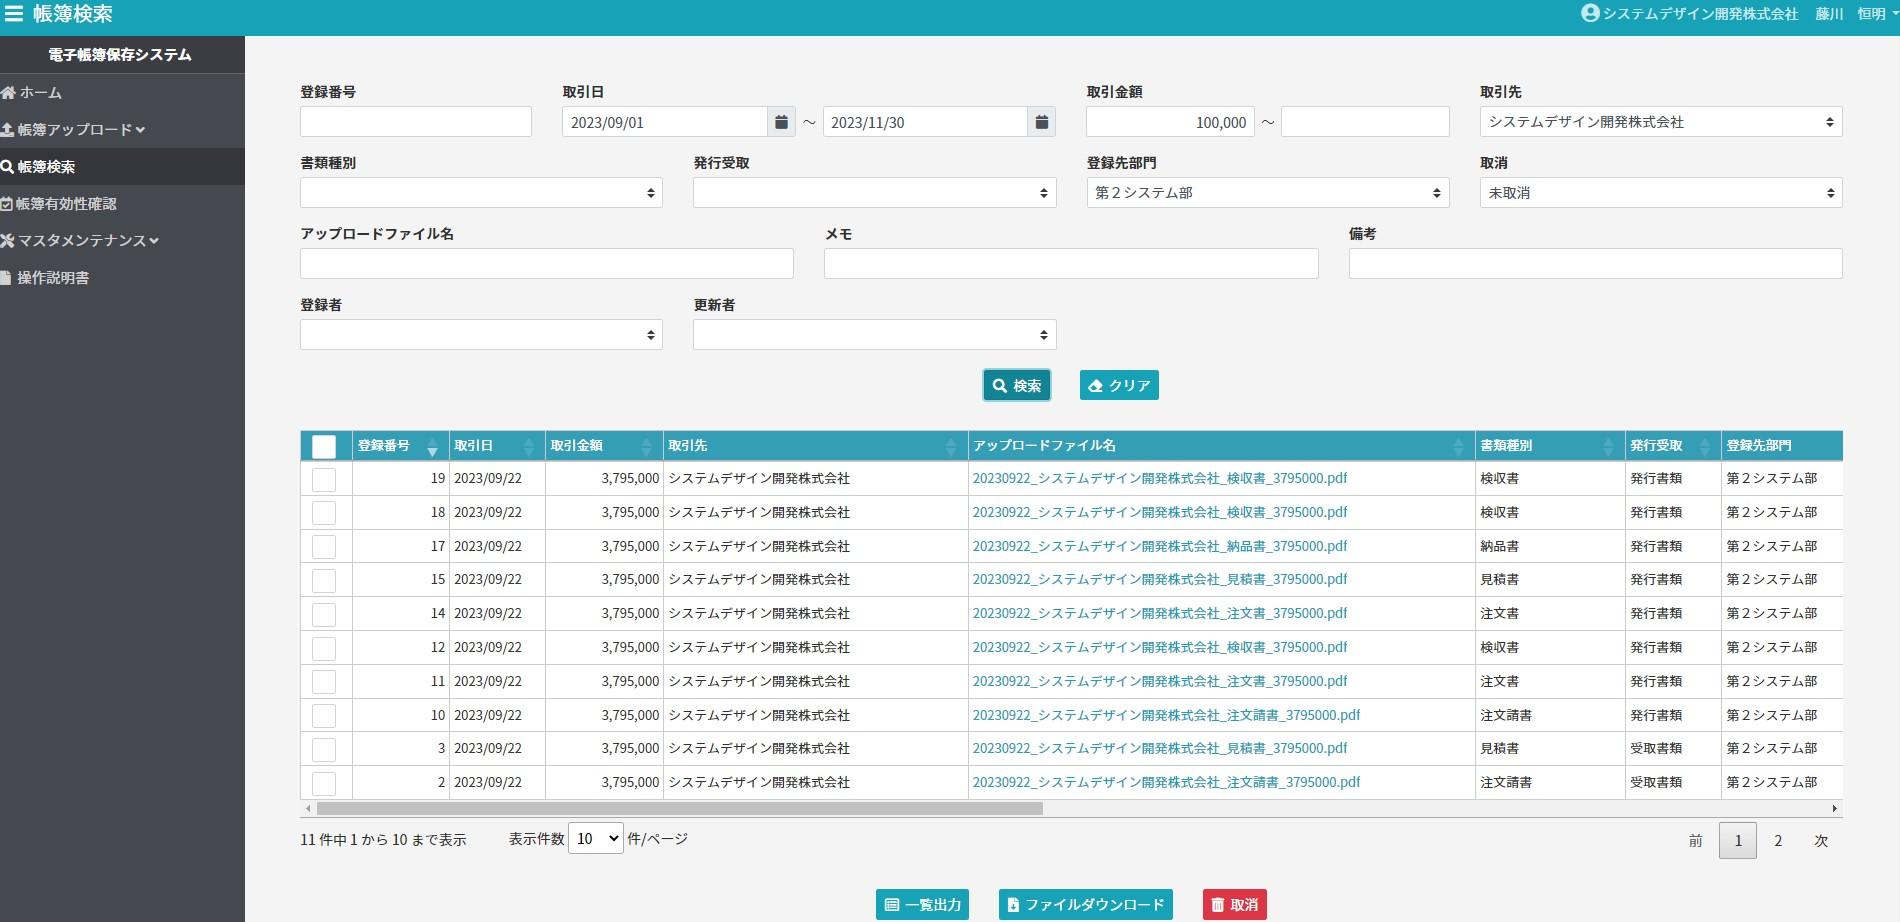
Task: Open calendar picker for start transaction date
Action: click(781, 122)
